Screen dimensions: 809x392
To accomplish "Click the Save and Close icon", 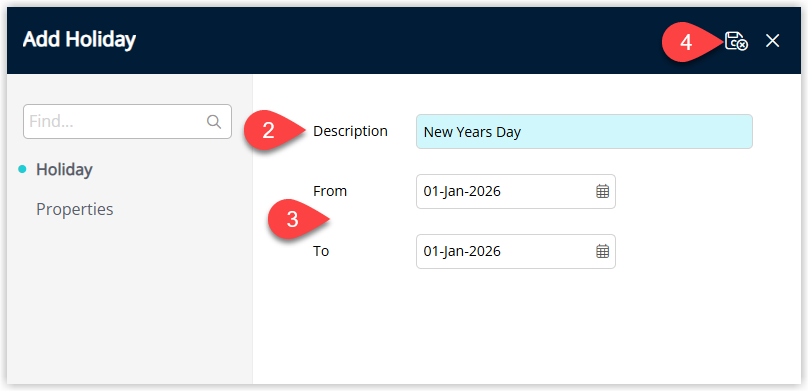I will tap(736, 41).
